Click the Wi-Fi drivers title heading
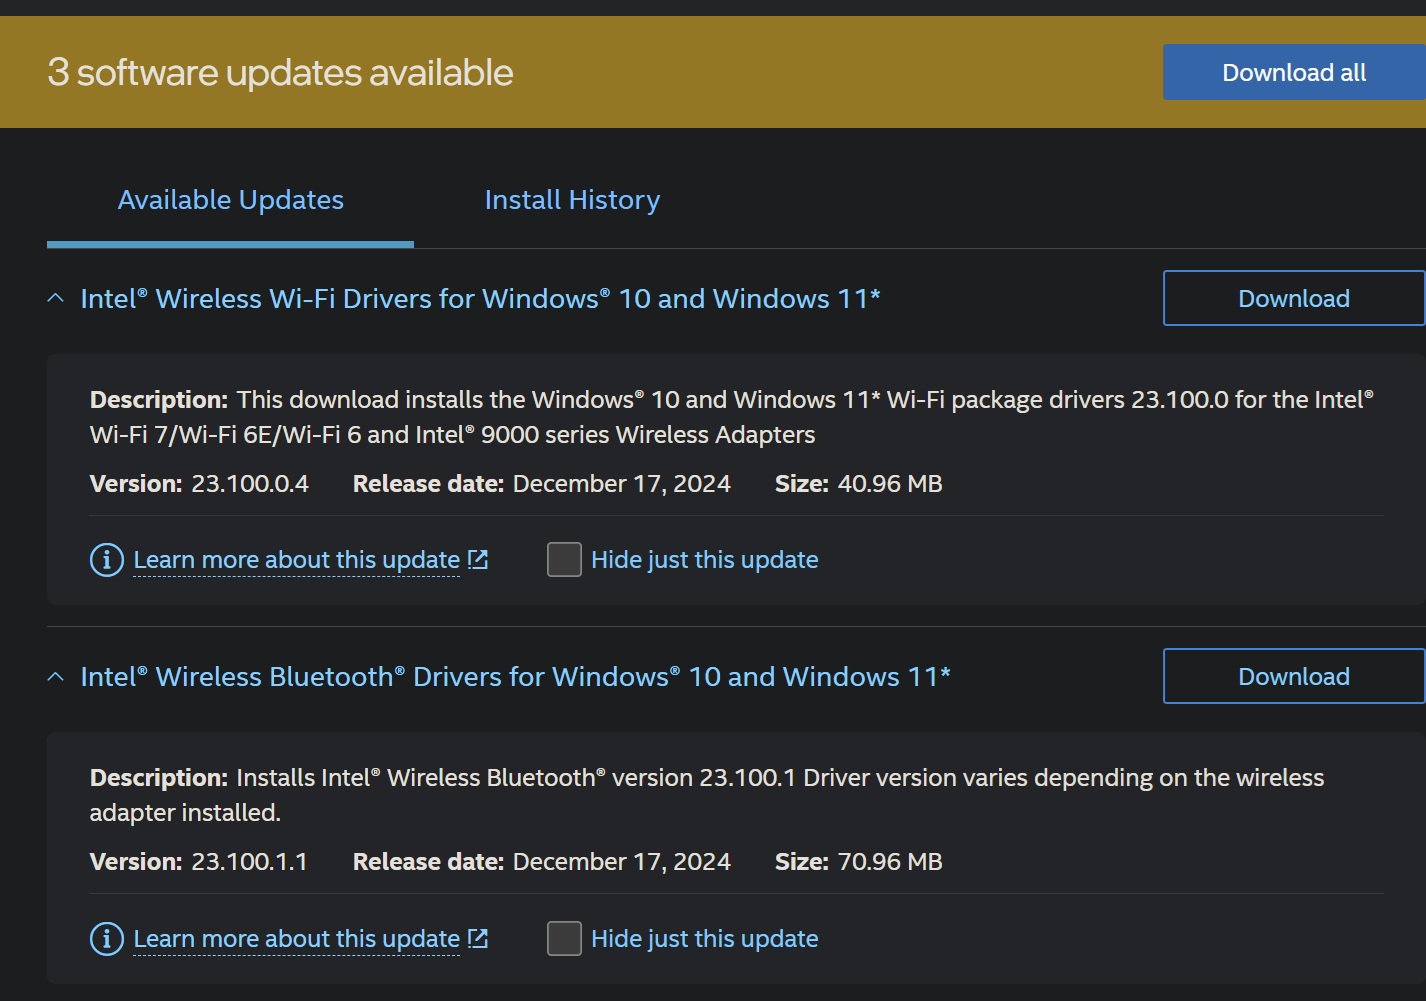This screenshot has height=1001, width=1426. (x=479, y=298)
